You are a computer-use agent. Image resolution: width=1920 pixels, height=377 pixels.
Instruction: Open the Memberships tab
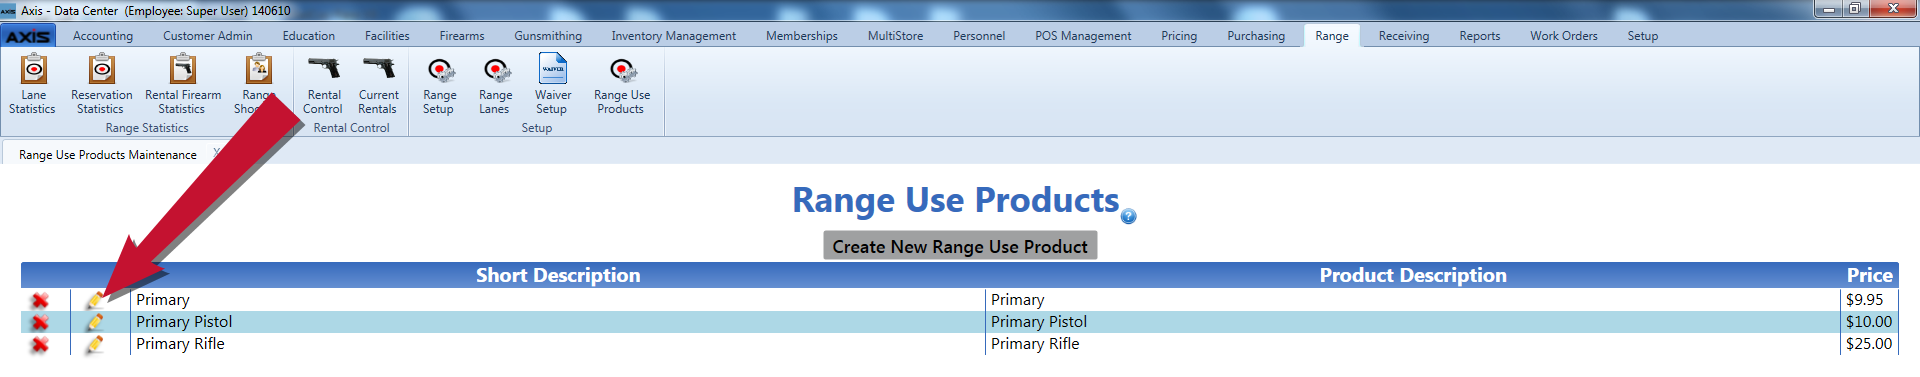(x=802, y=36)
